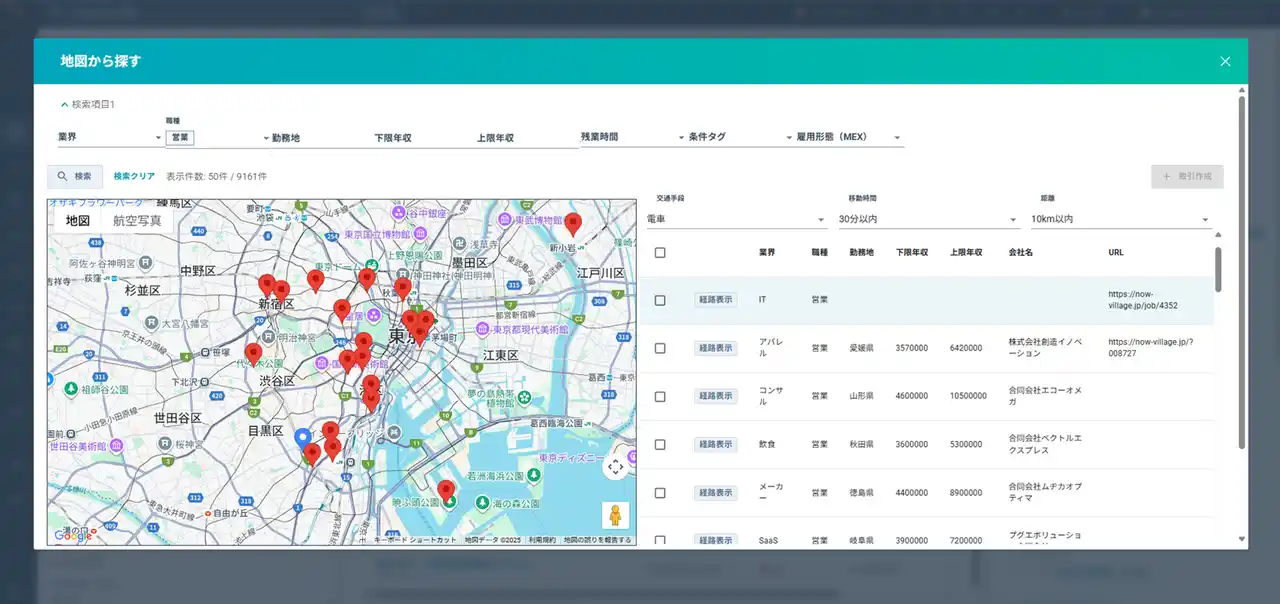Select the checkbox for the アパレル row
The height and width of the screenshot is (604, 1280).
click(x=660, y=348)
